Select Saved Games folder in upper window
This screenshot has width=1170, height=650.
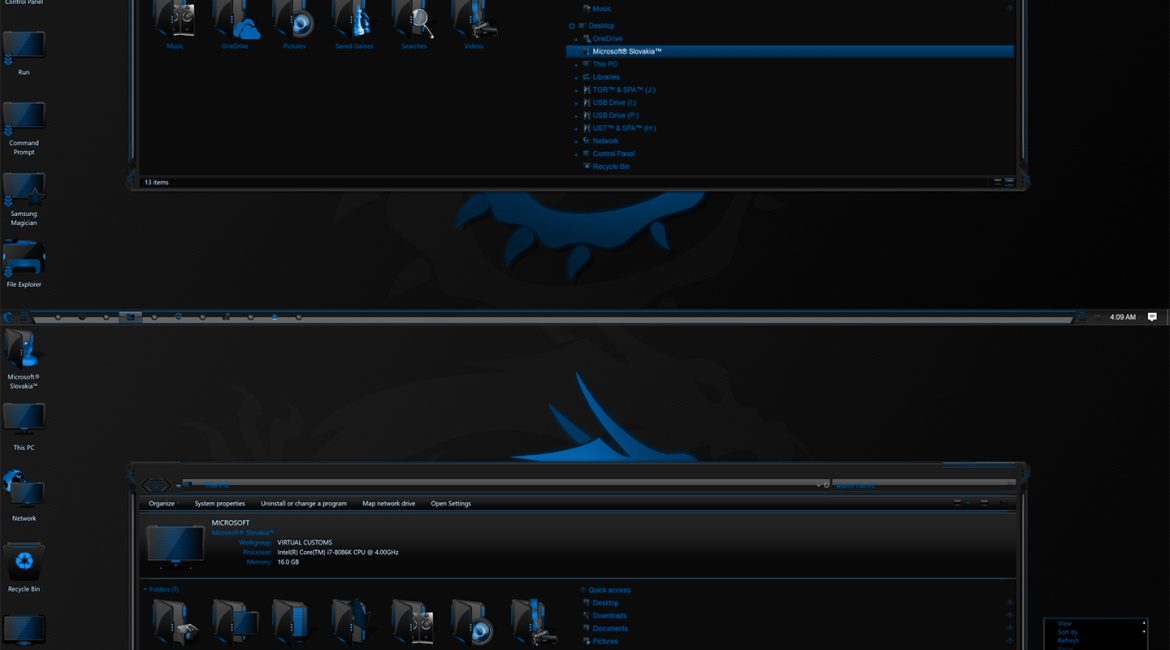click(x=354, y=25)
